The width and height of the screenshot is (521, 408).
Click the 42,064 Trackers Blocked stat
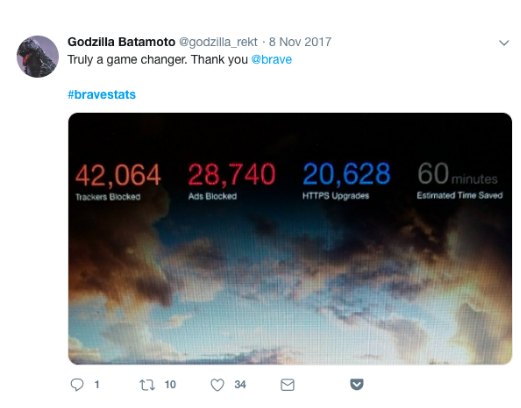point(118,182)
